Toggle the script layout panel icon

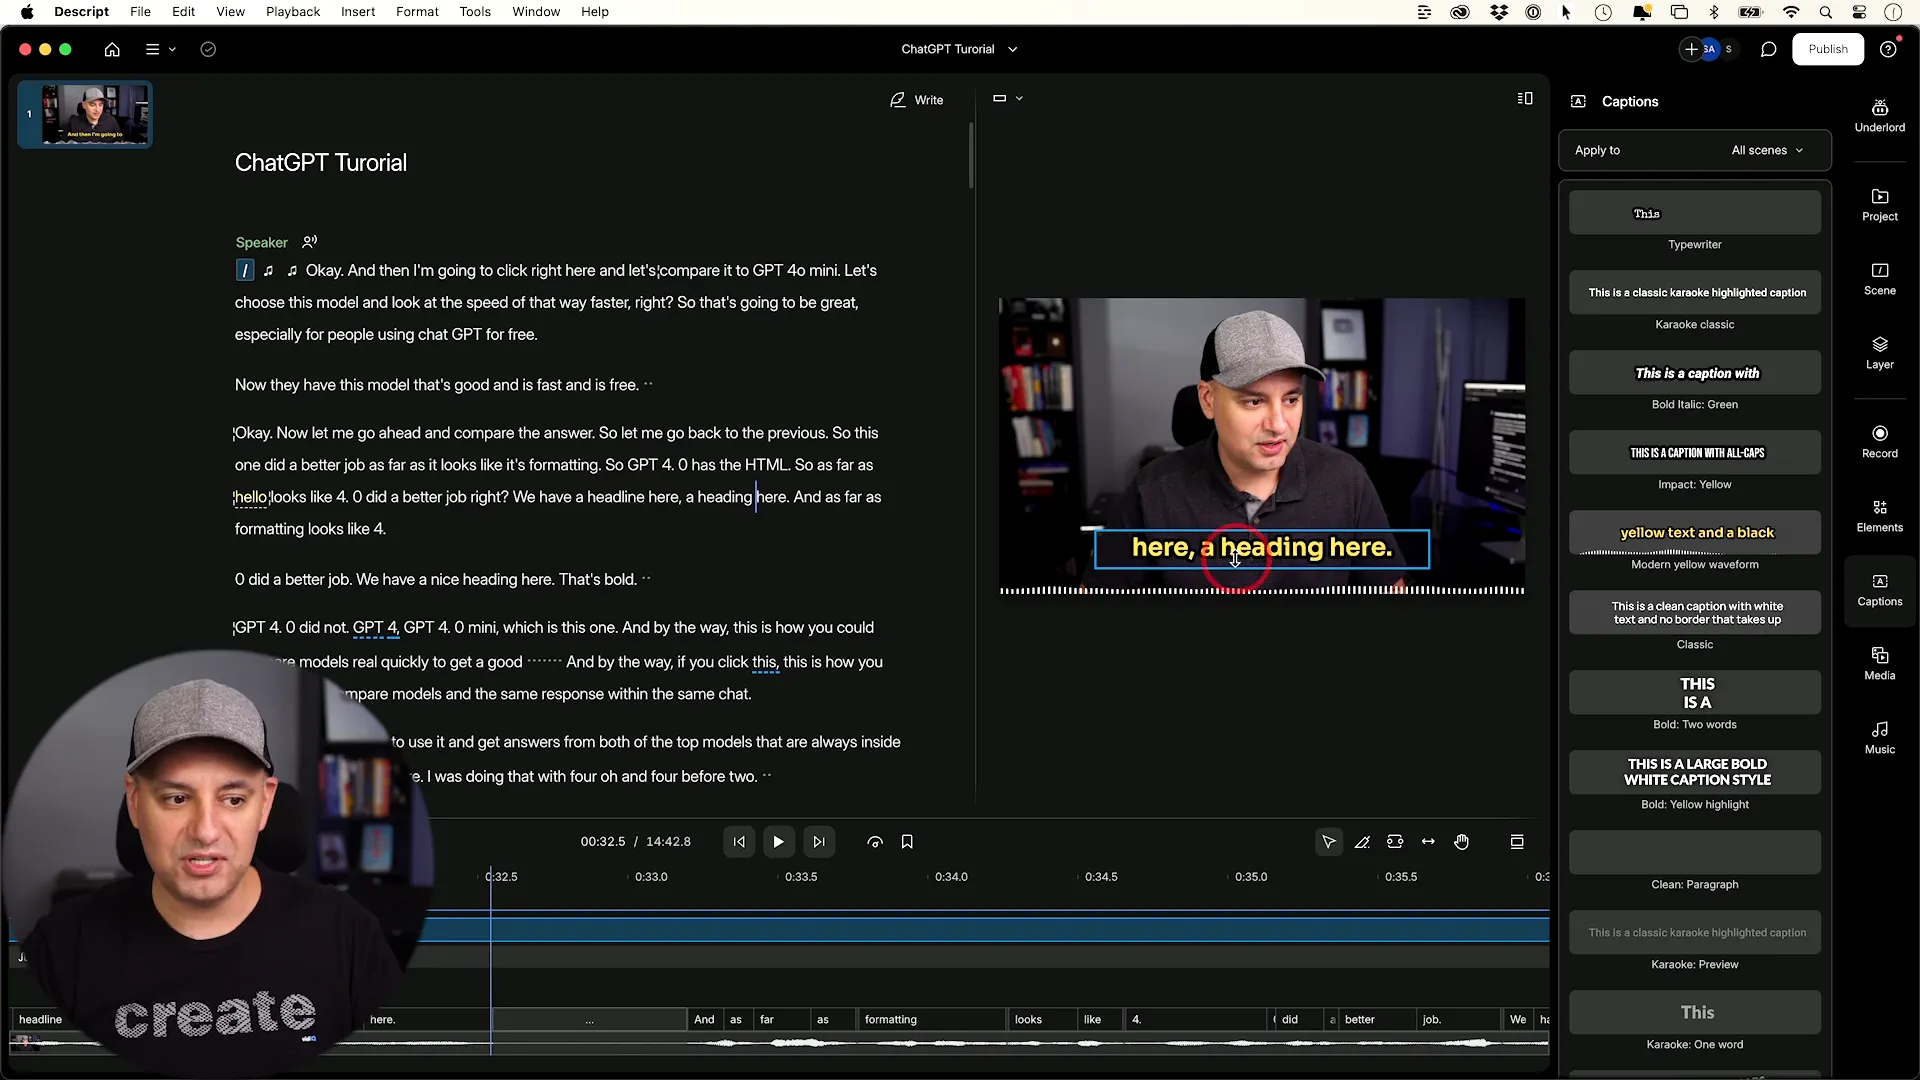pyautogui.click(x=1524, y=98)
